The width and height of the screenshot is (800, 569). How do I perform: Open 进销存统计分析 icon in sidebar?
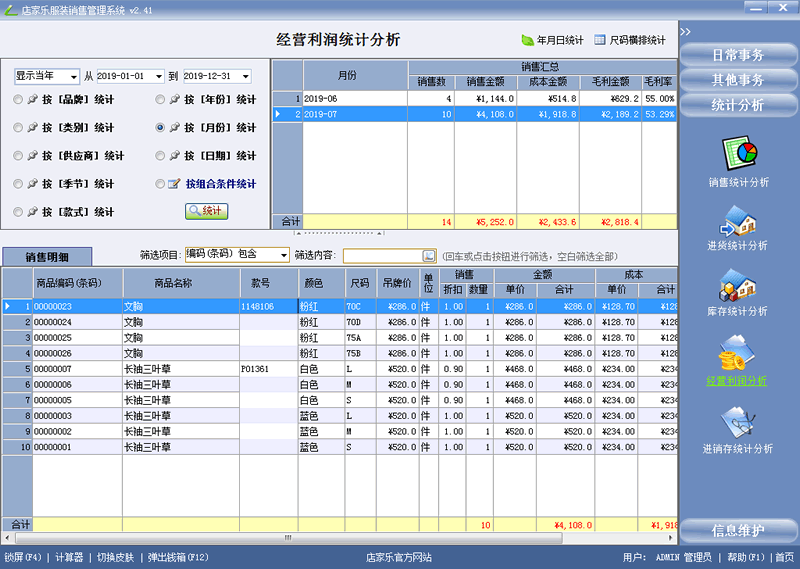coord(738,420)
